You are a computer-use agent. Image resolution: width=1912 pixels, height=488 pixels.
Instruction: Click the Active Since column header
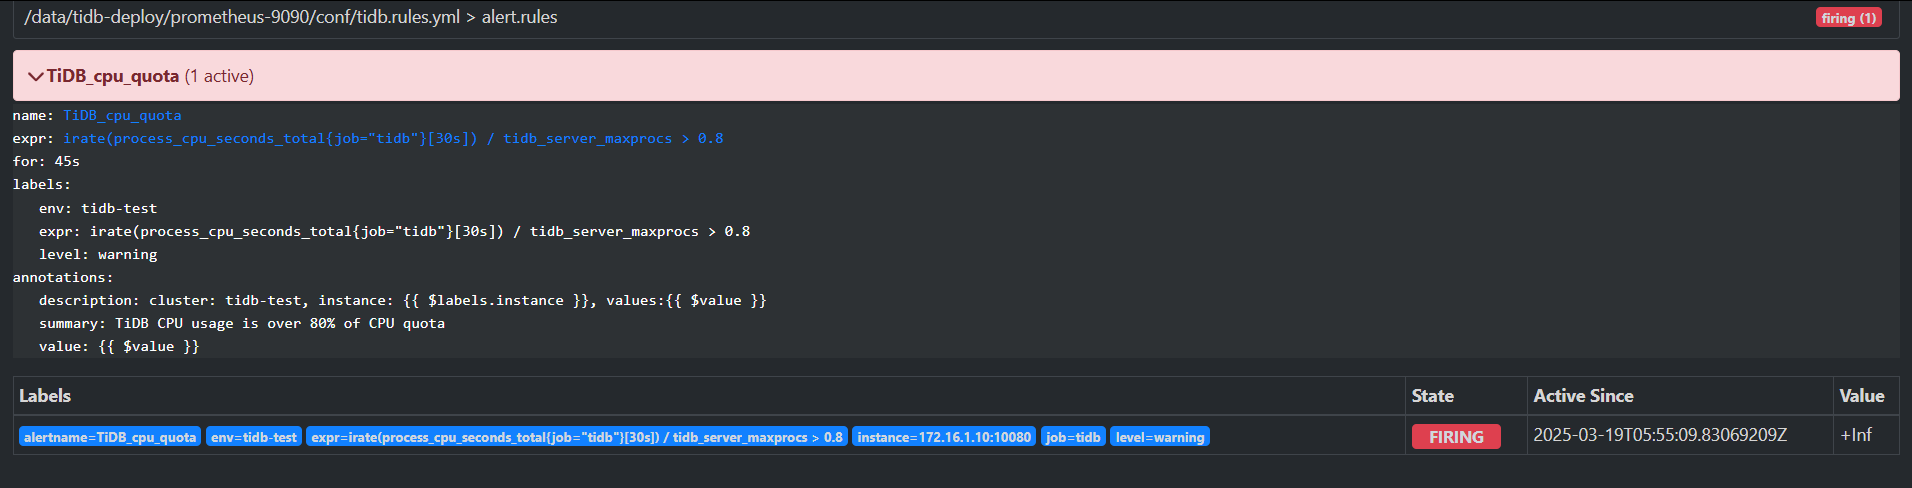pyautogui.click(x=1583, y=396)
